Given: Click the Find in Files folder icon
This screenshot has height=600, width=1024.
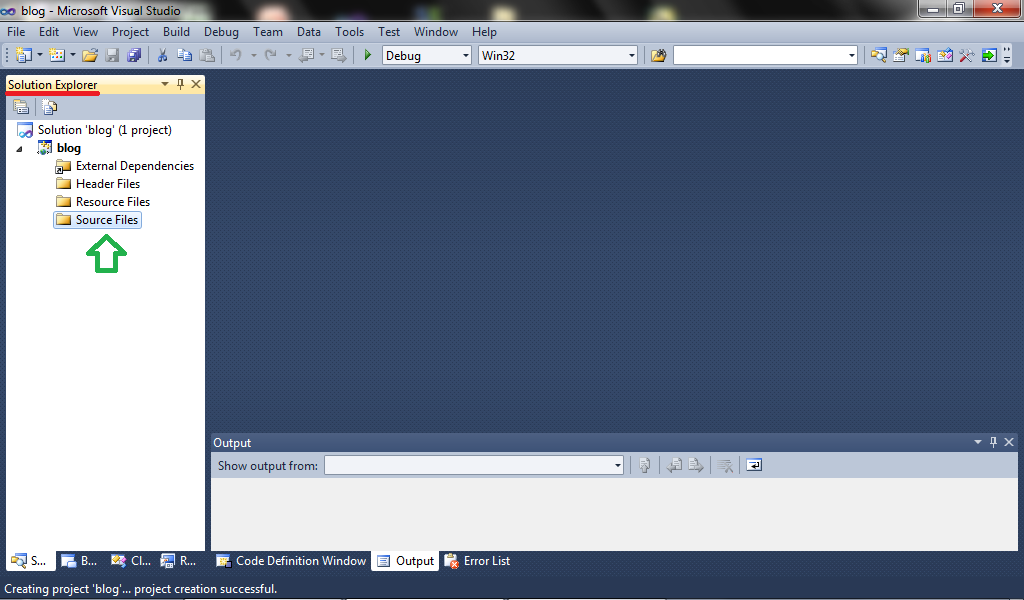Looking at the screenshot, I should 658,55.
